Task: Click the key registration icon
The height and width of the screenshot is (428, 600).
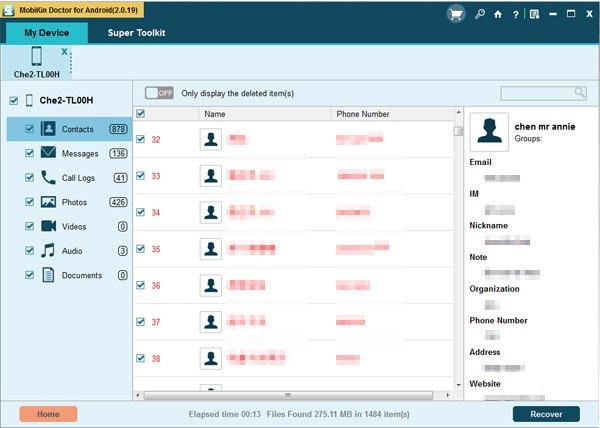Action: pos(479,14)
